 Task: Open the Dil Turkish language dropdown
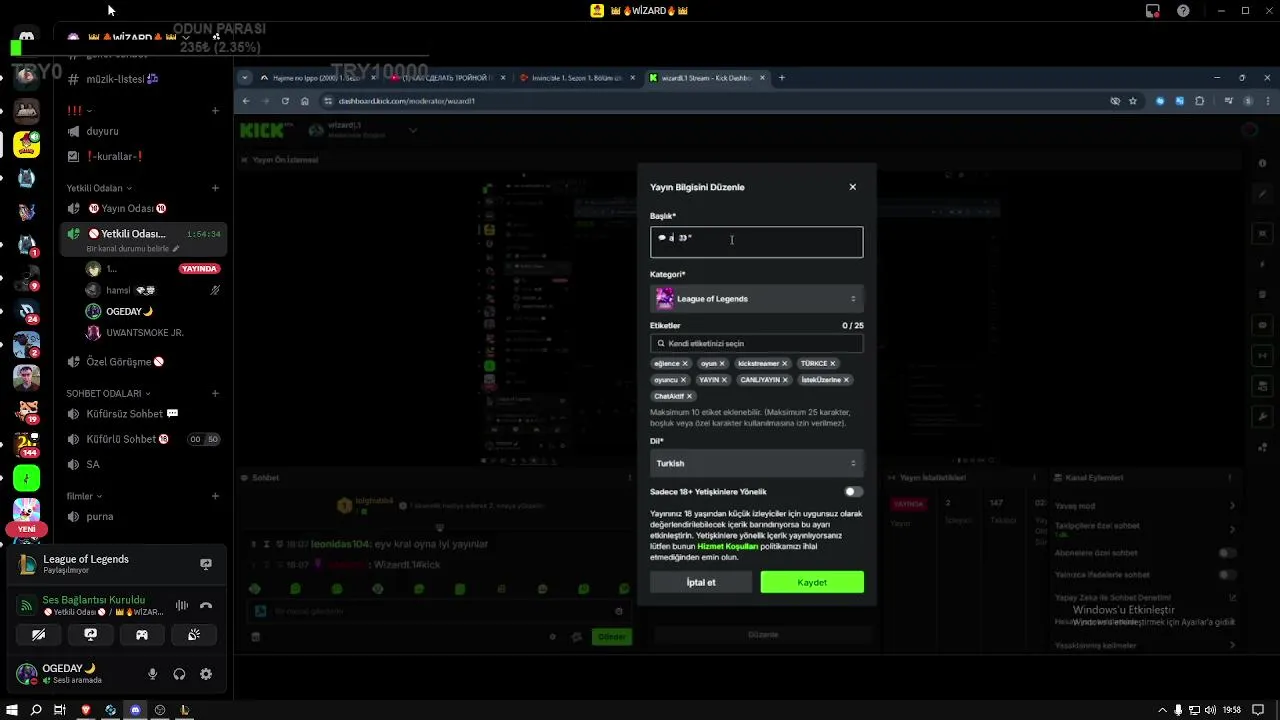(x=756, y=463)
